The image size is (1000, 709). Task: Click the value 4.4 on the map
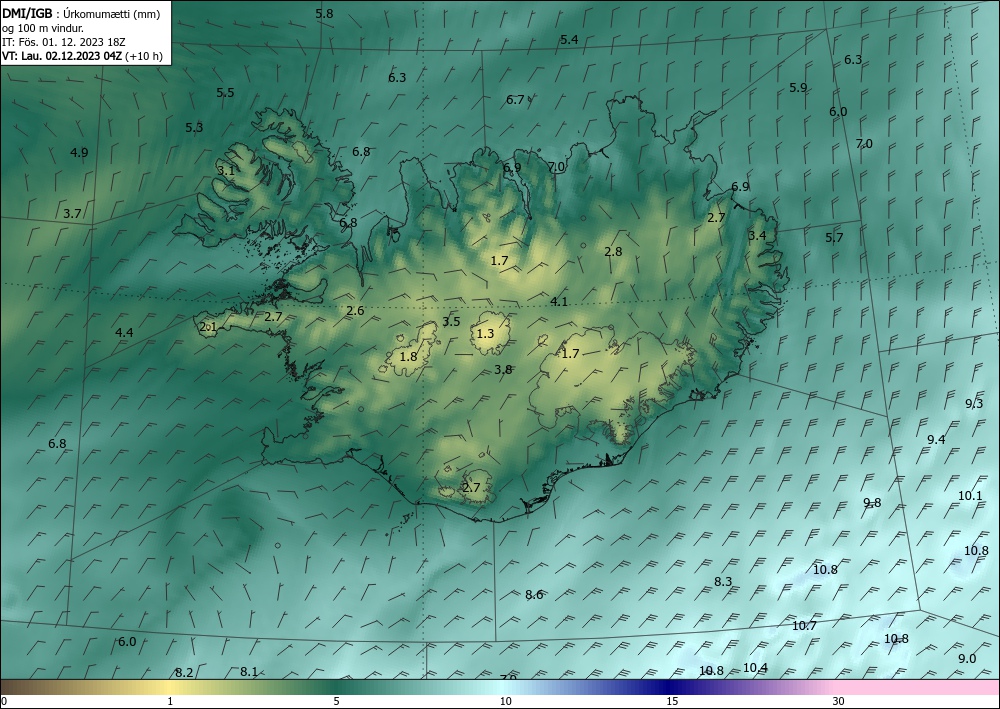[x=124, y=332]
